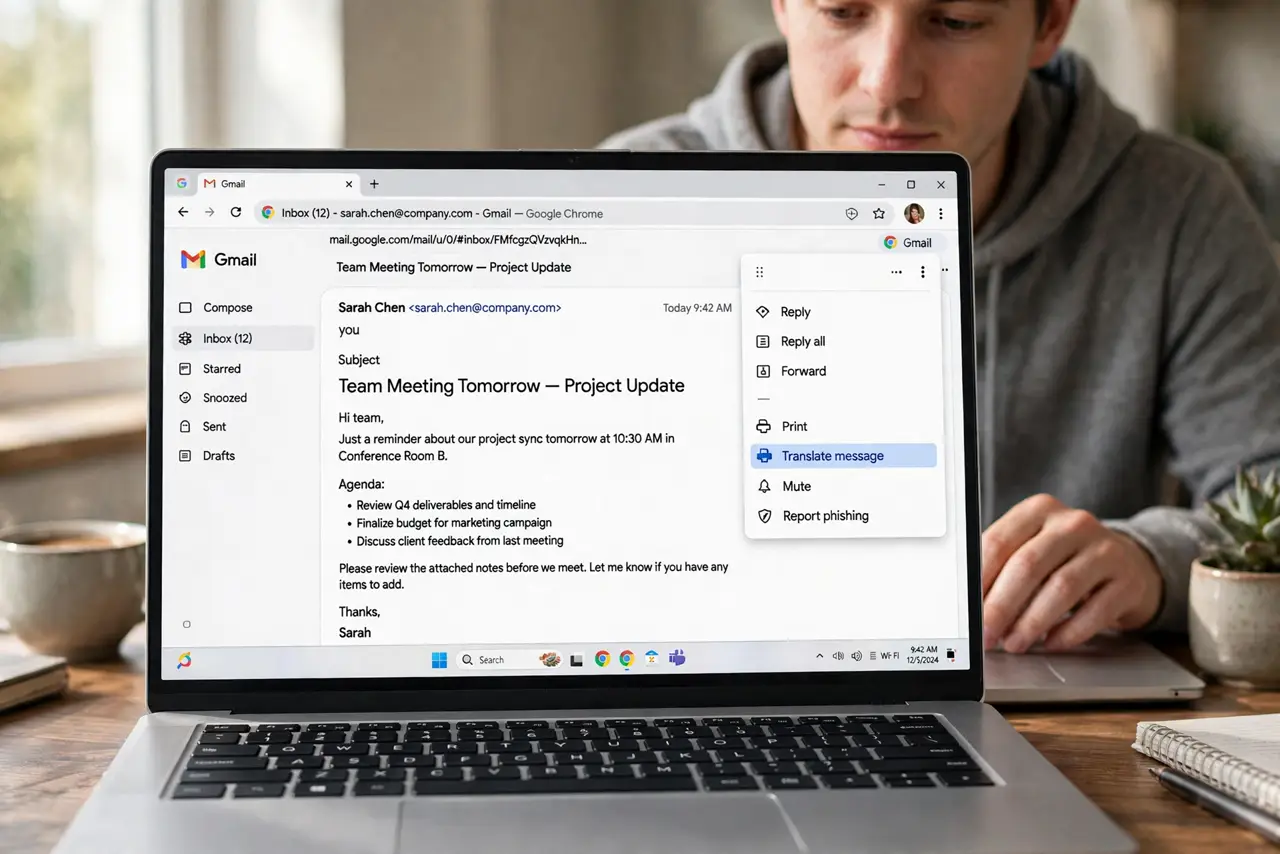Click Chrome's forward navigation arrow

[209, 213]
